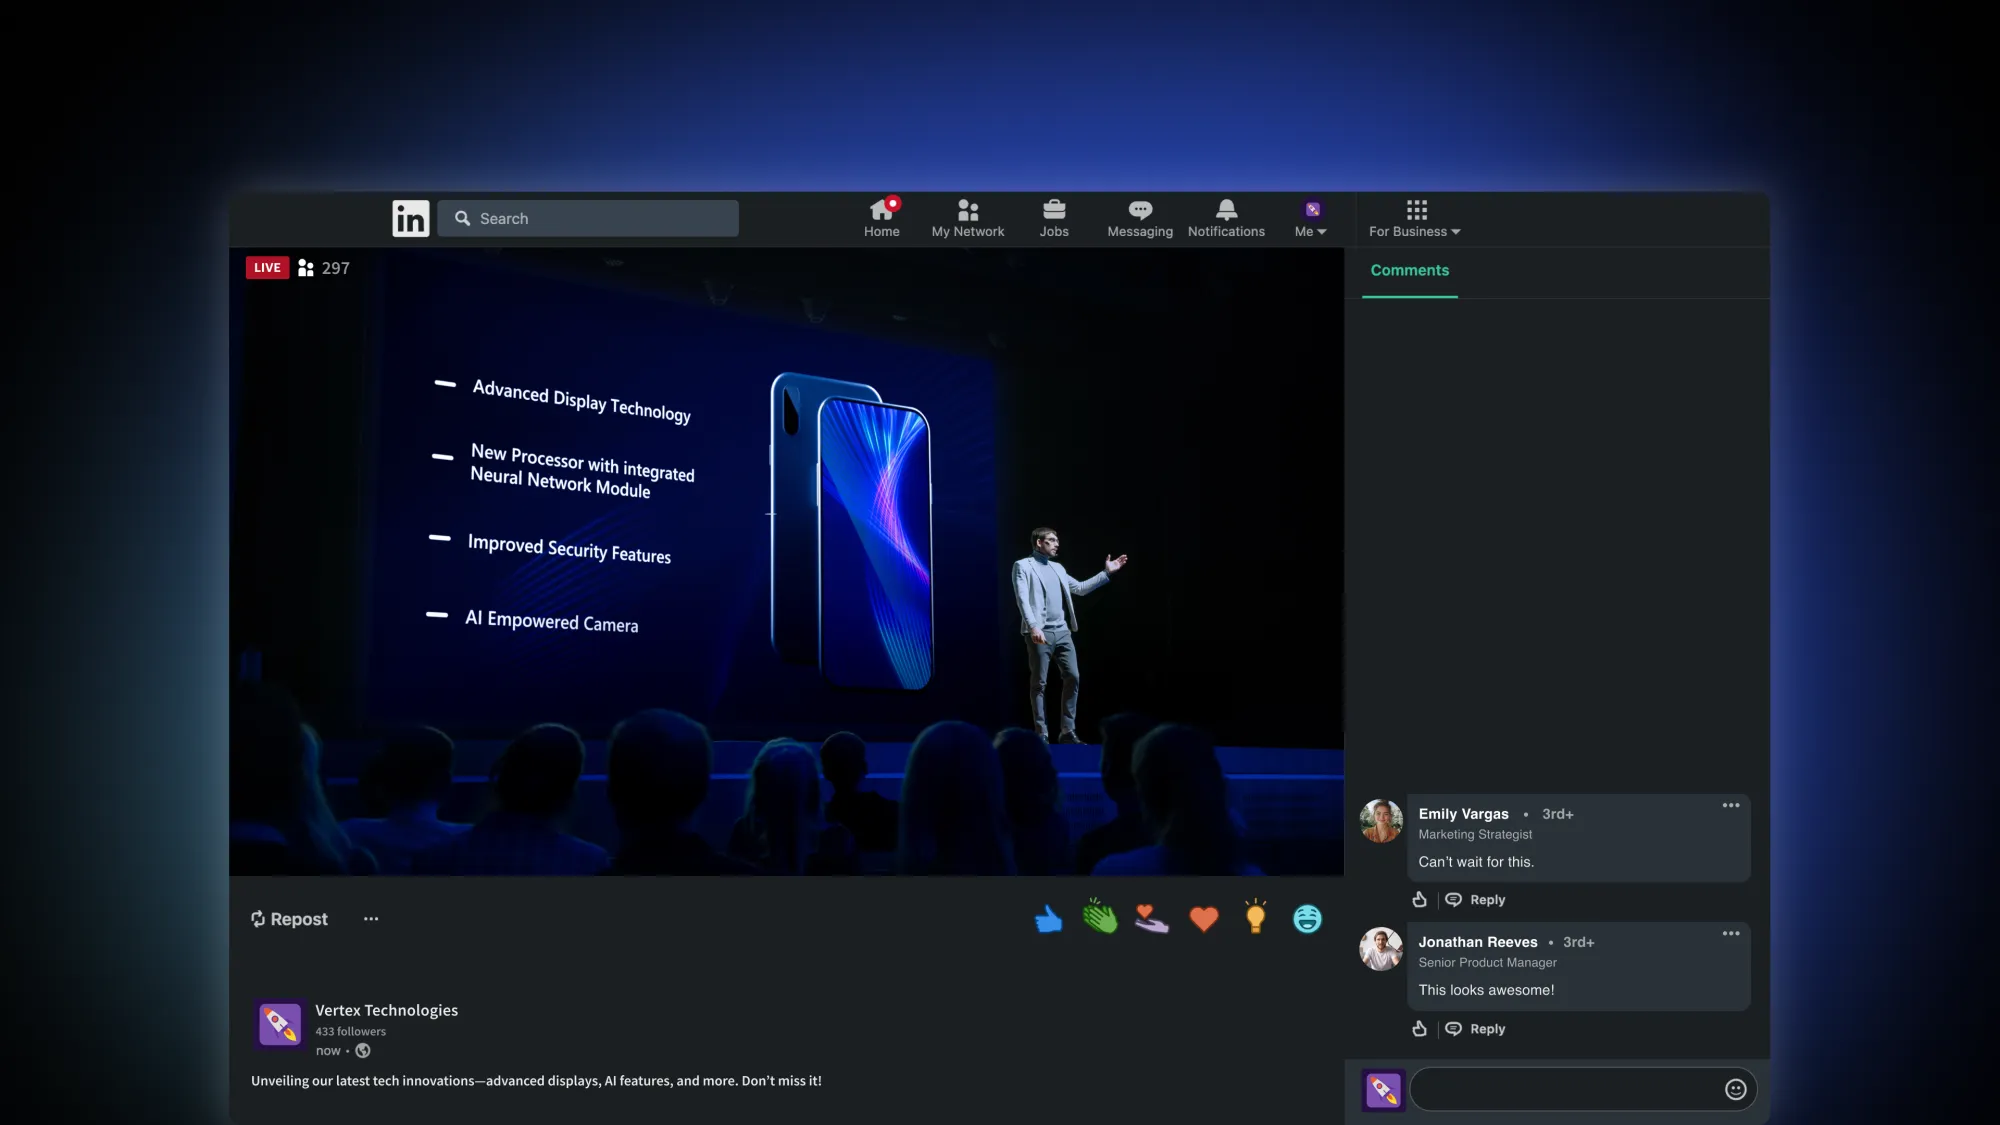React with the lightbulb insightful emoji
This screenshot has width=2000, height=1125.
[1255, 918]
